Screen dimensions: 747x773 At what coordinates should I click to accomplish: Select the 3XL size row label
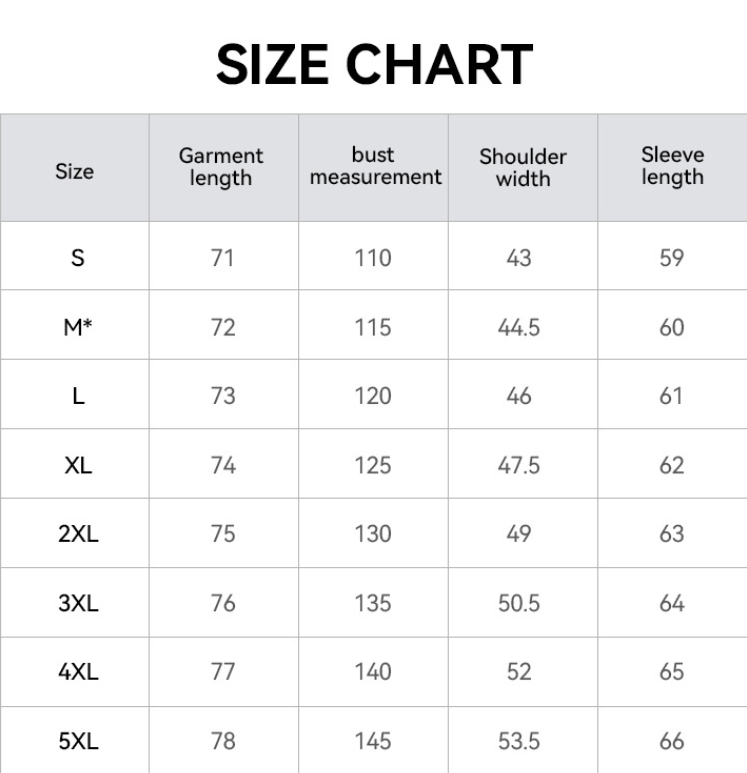coord(77,603)
